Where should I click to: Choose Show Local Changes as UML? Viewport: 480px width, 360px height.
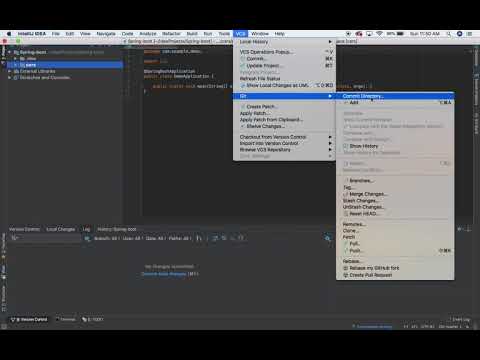[x=284, y=85]
